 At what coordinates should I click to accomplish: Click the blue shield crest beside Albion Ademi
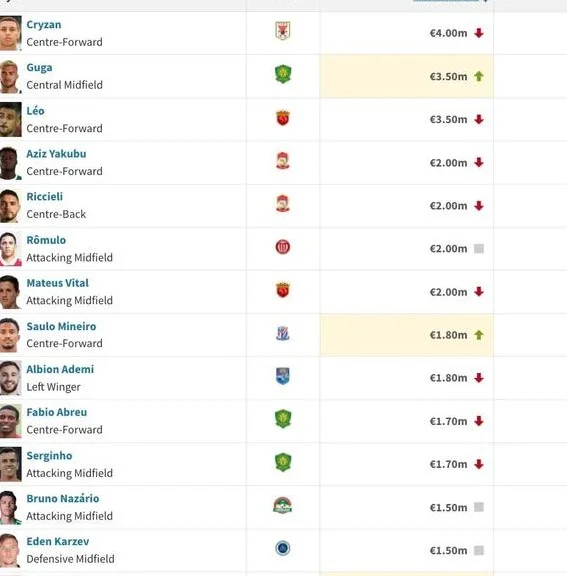[283, 376]
